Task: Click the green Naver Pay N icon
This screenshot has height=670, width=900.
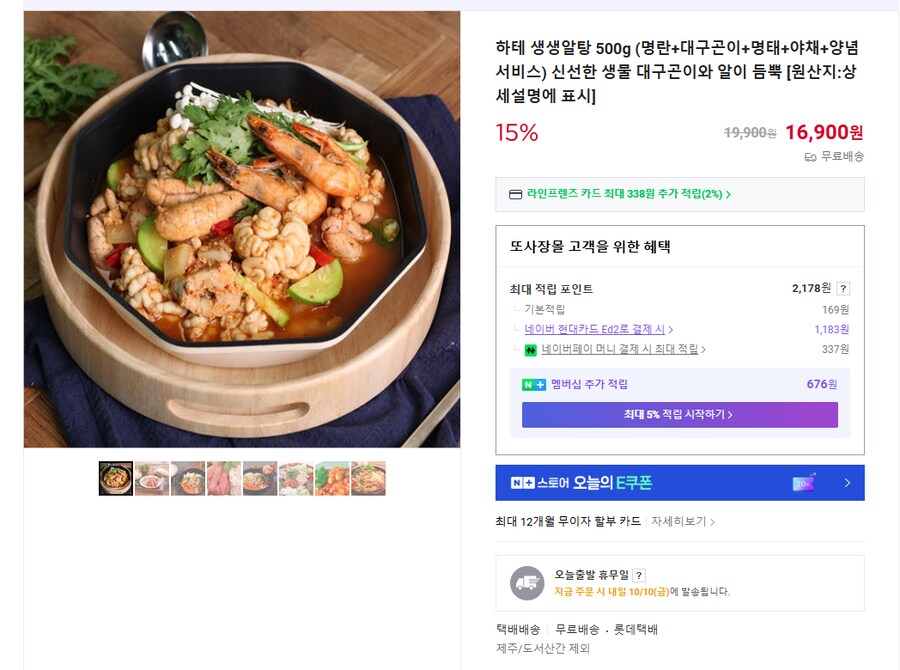Action: click(531, 350)
